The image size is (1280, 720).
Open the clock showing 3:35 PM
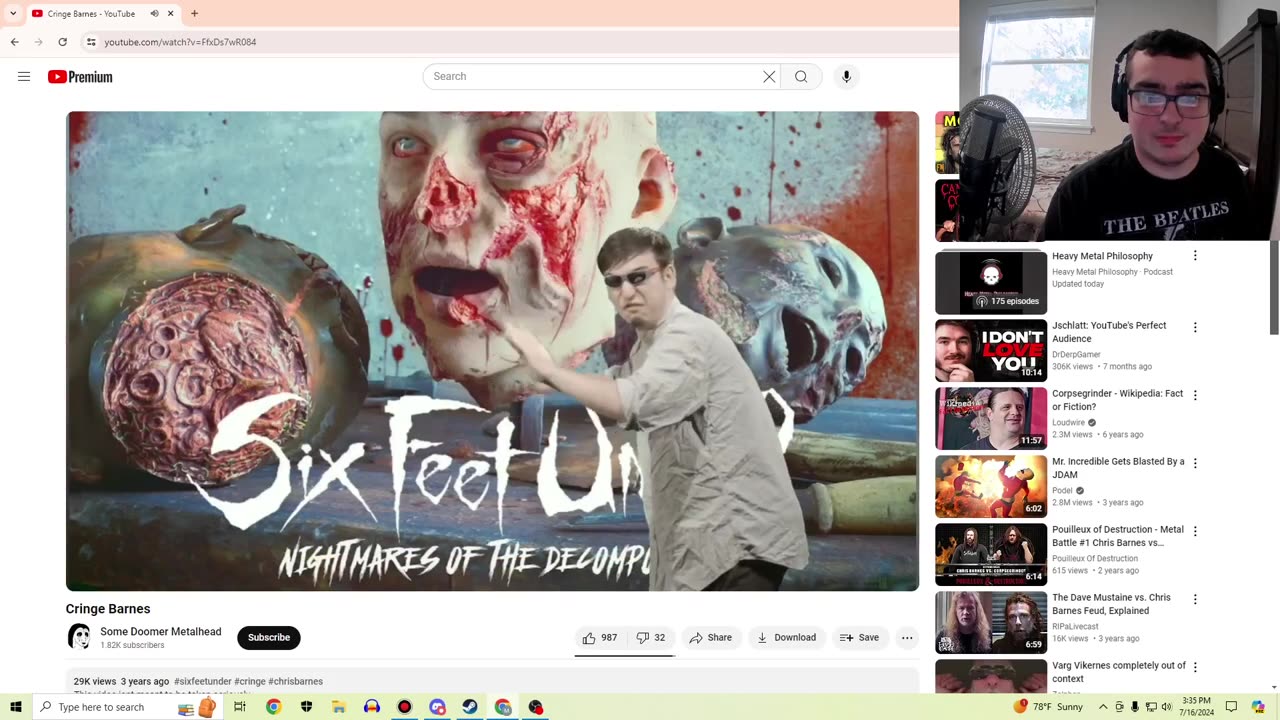[1196, 707]
